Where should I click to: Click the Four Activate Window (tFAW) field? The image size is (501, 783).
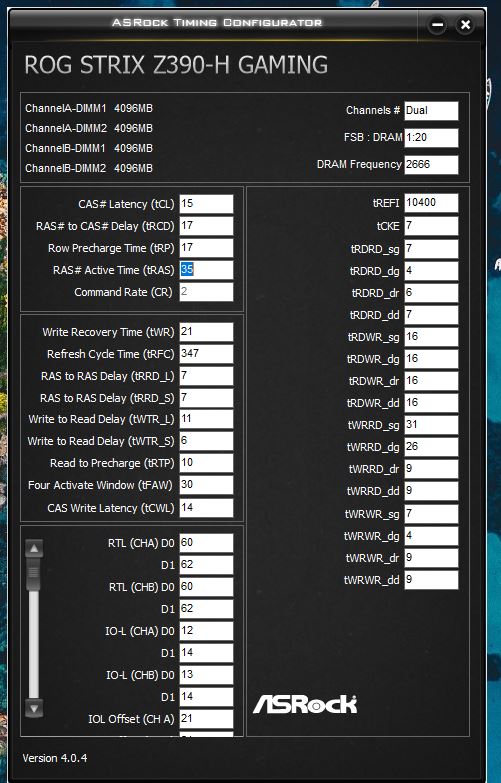(x=206, y=485)
